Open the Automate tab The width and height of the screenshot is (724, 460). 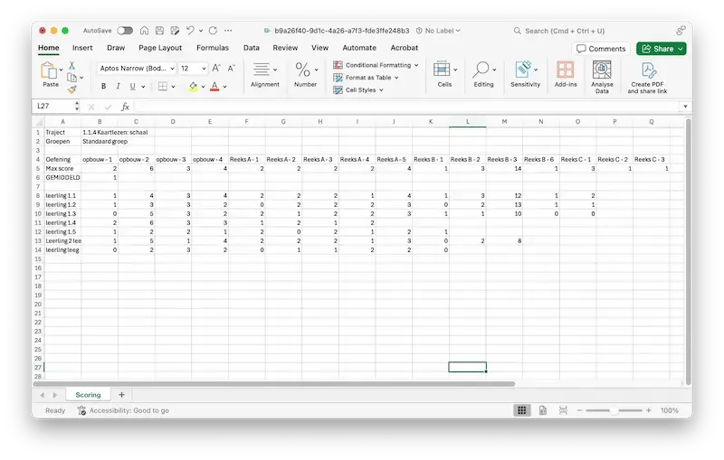[359, 48]
